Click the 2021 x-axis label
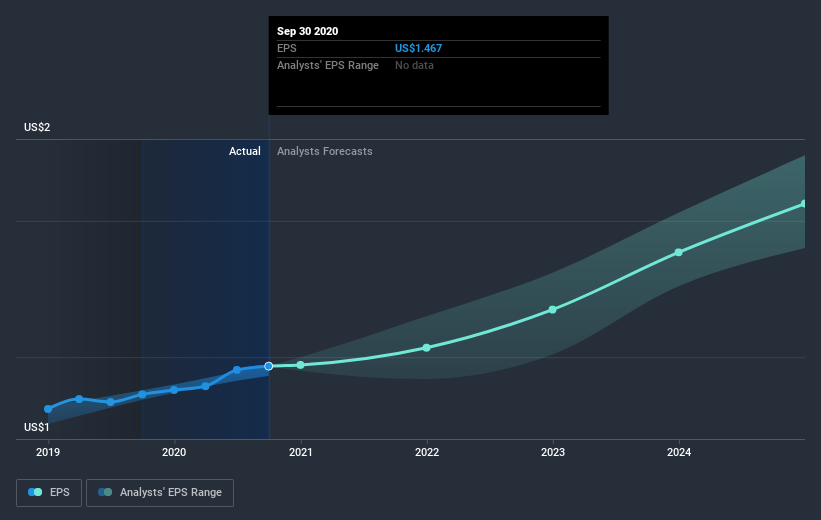Screen dimensions: 821x520 coord(301,452)
